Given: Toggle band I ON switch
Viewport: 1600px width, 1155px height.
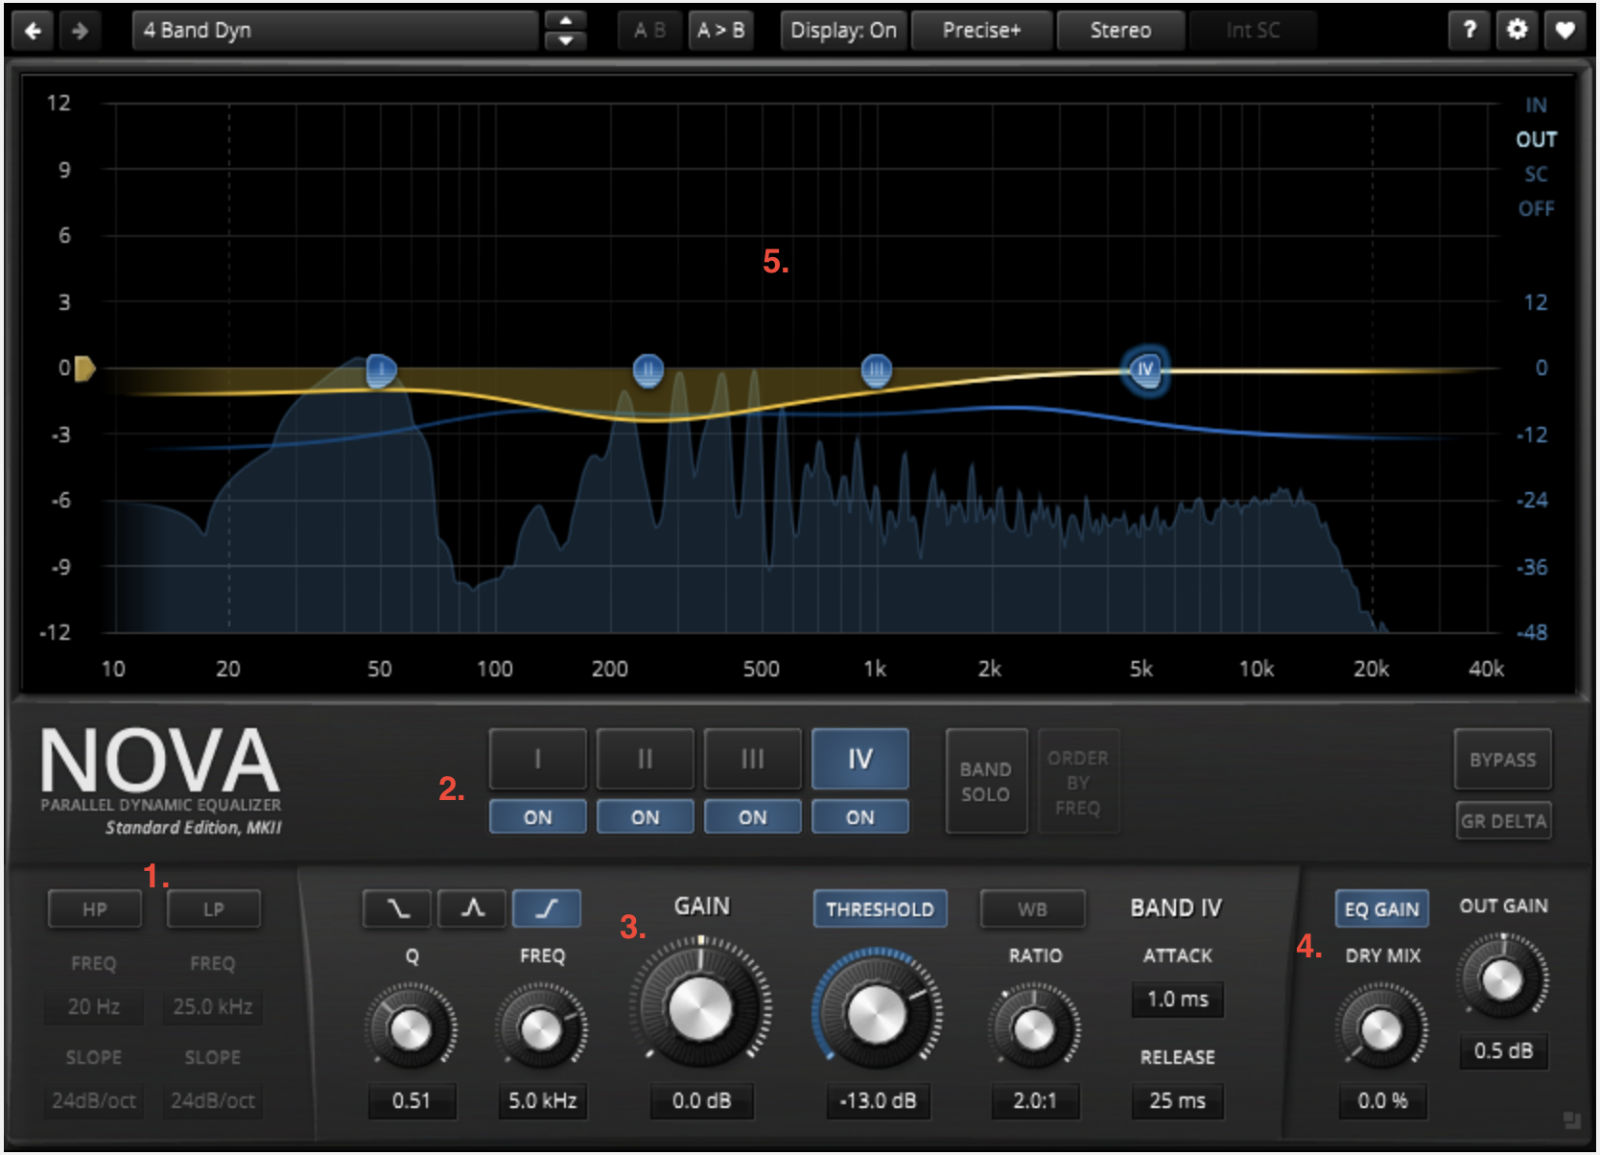Looking at the screenshot, I should [x=537, y=817].
